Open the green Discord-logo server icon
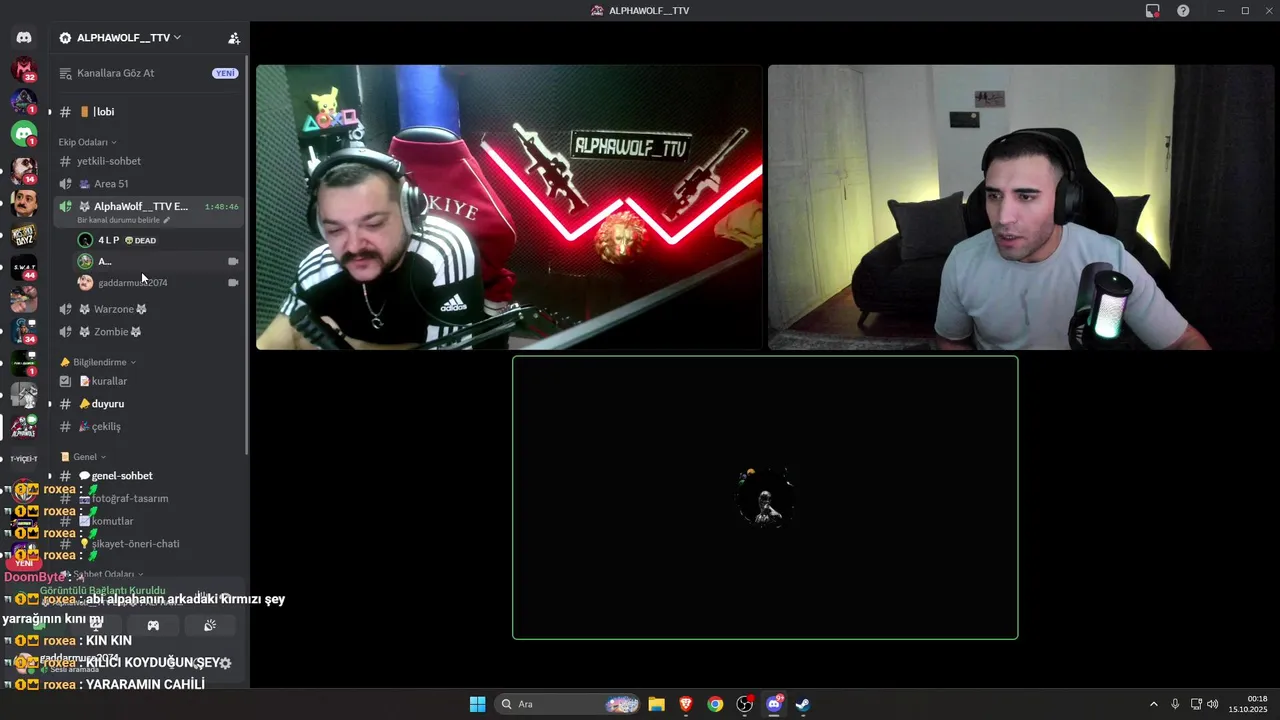This screenshot has width=1280, height=720. click(x=24, y=132)
